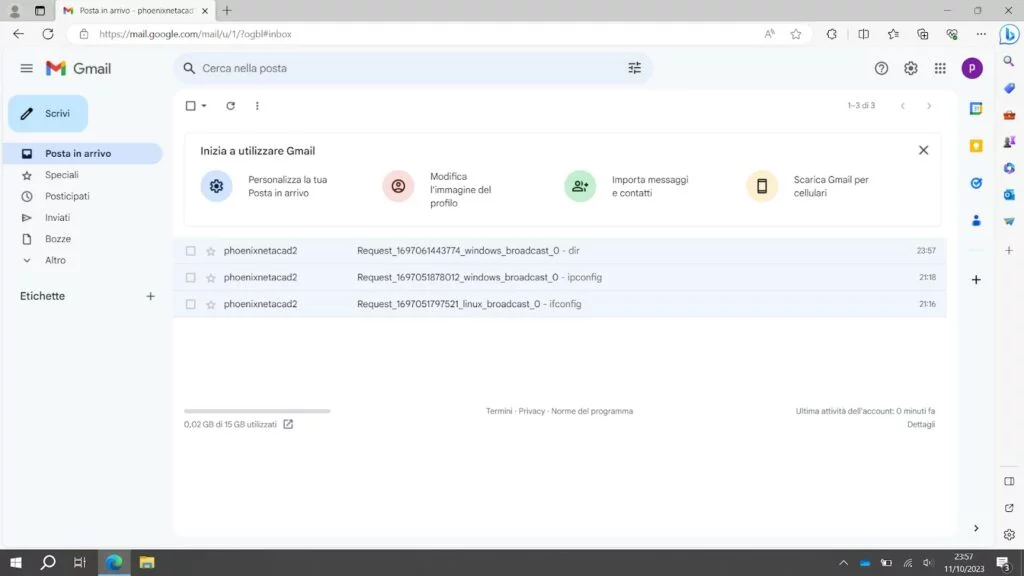This screenshot has height=576, width=1024.
Task: Toggle the main menu hamburger icon
Action: [26, 68]
